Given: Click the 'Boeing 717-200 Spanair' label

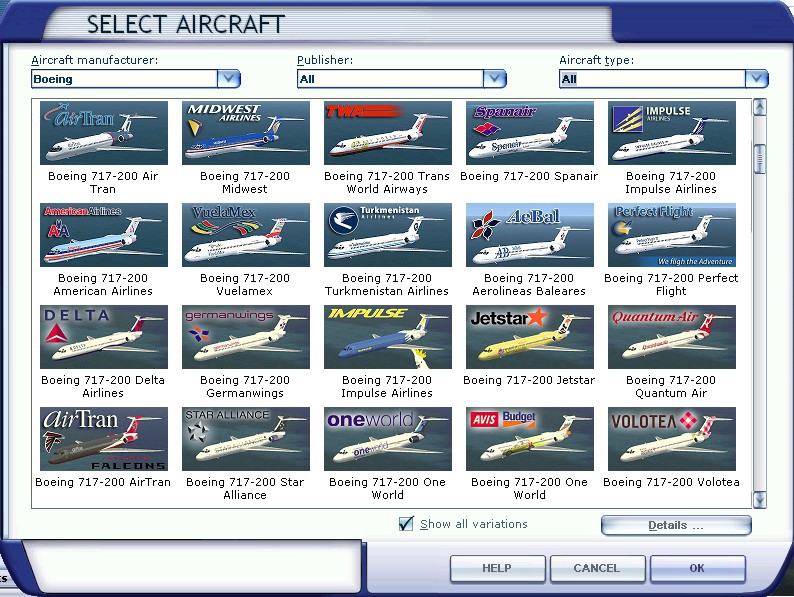Looking at the screenshot, I should (529, 176).
